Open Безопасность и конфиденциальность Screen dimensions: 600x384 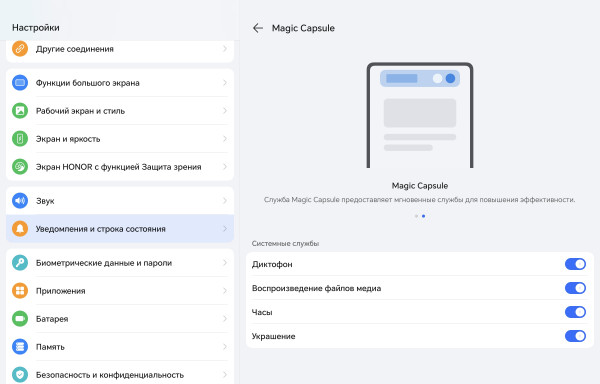click(x=120, y=373)
